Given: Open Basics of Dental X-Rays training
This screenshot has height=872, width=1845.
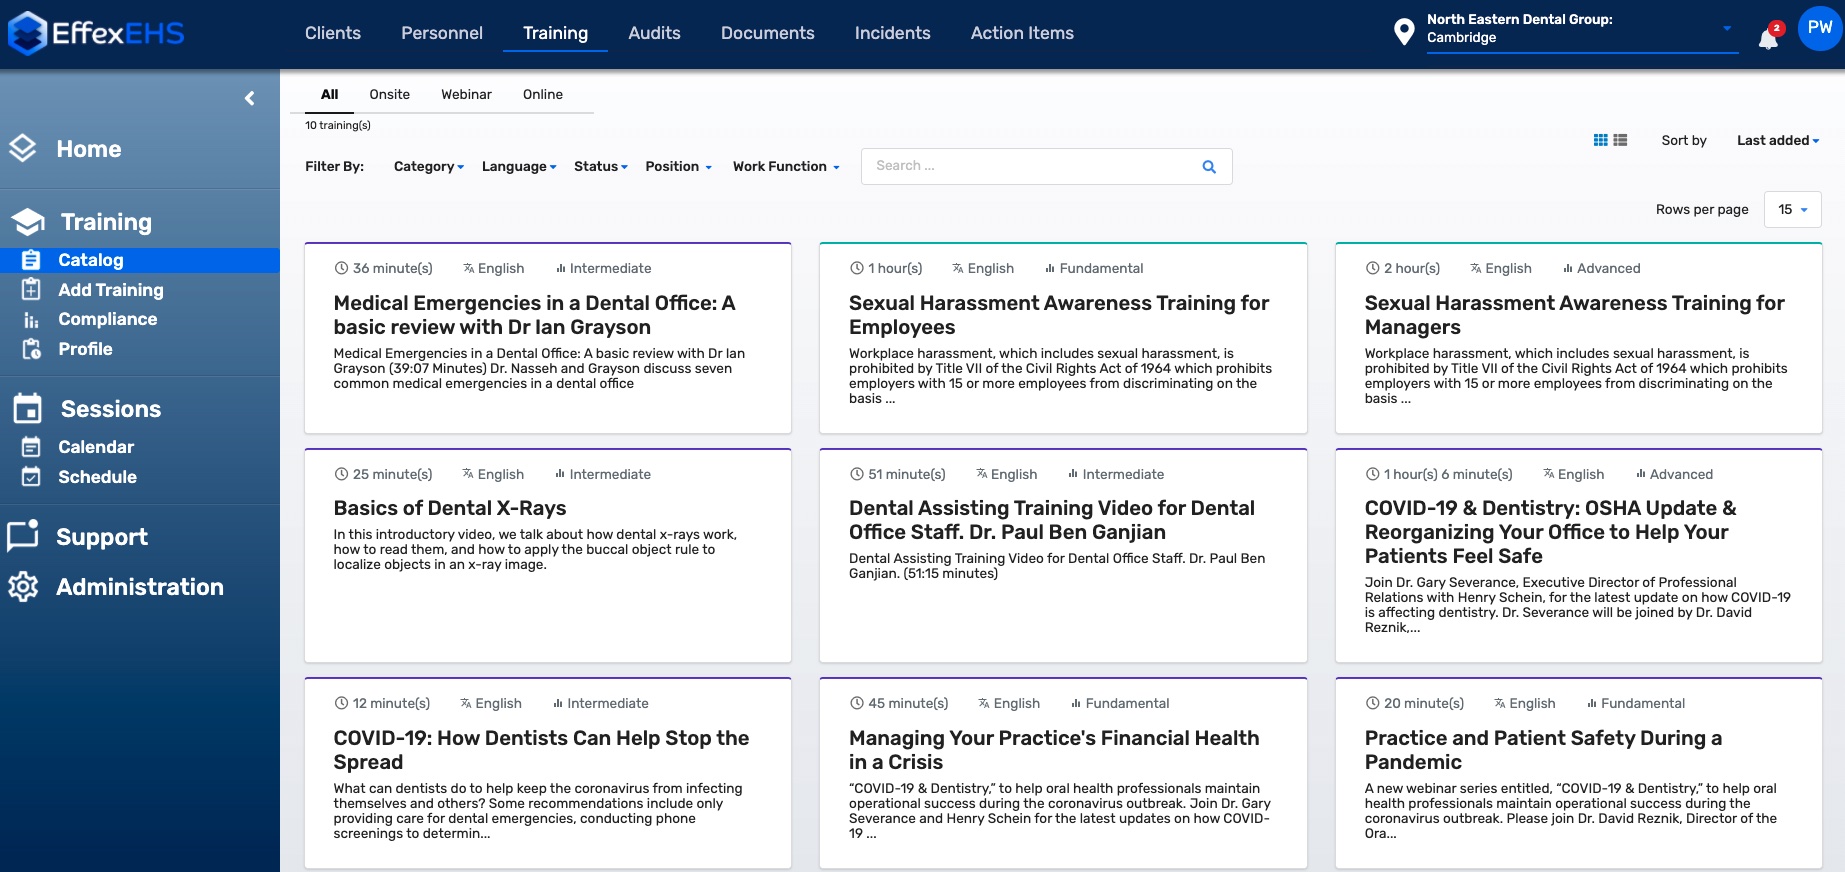Looking at the screenshot, I should coord(548,555).
